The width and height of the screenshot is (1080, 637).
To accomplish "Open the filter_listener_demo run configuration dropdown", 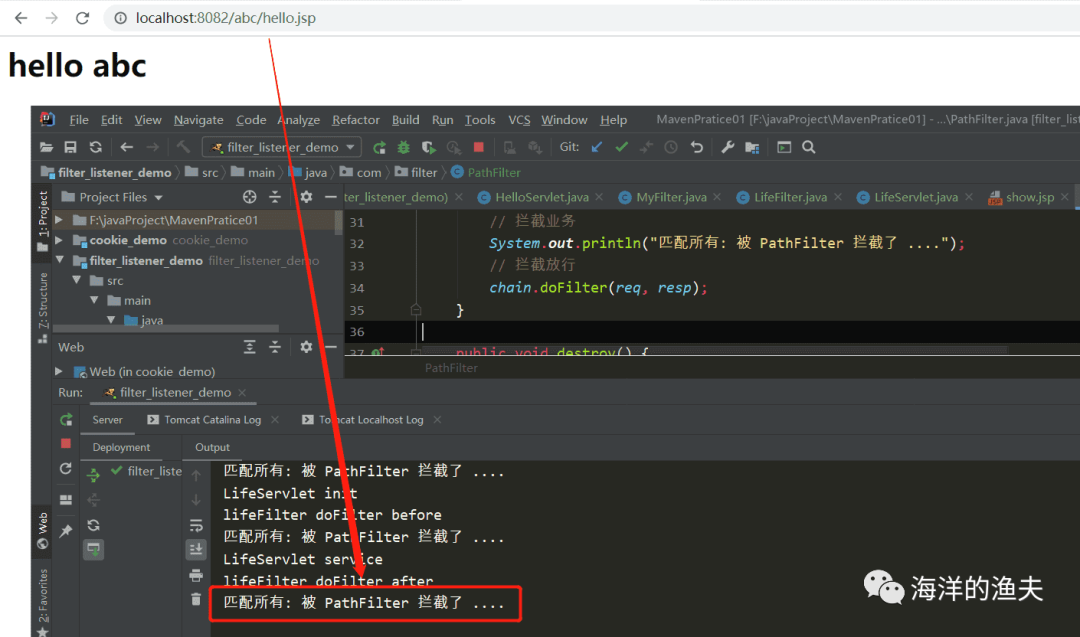I will [x=282, y=147].
